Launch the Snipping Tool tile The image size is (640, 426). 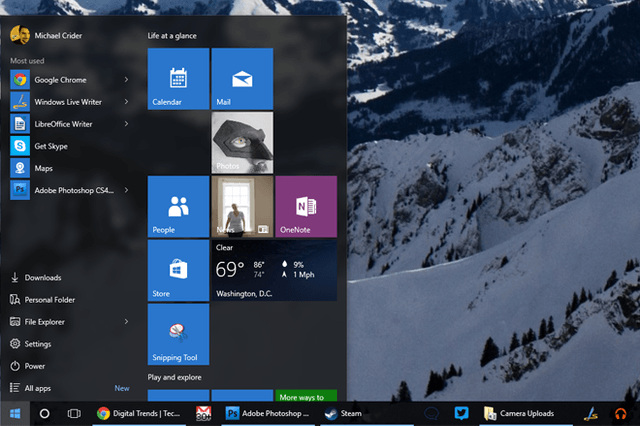(178, 334)
